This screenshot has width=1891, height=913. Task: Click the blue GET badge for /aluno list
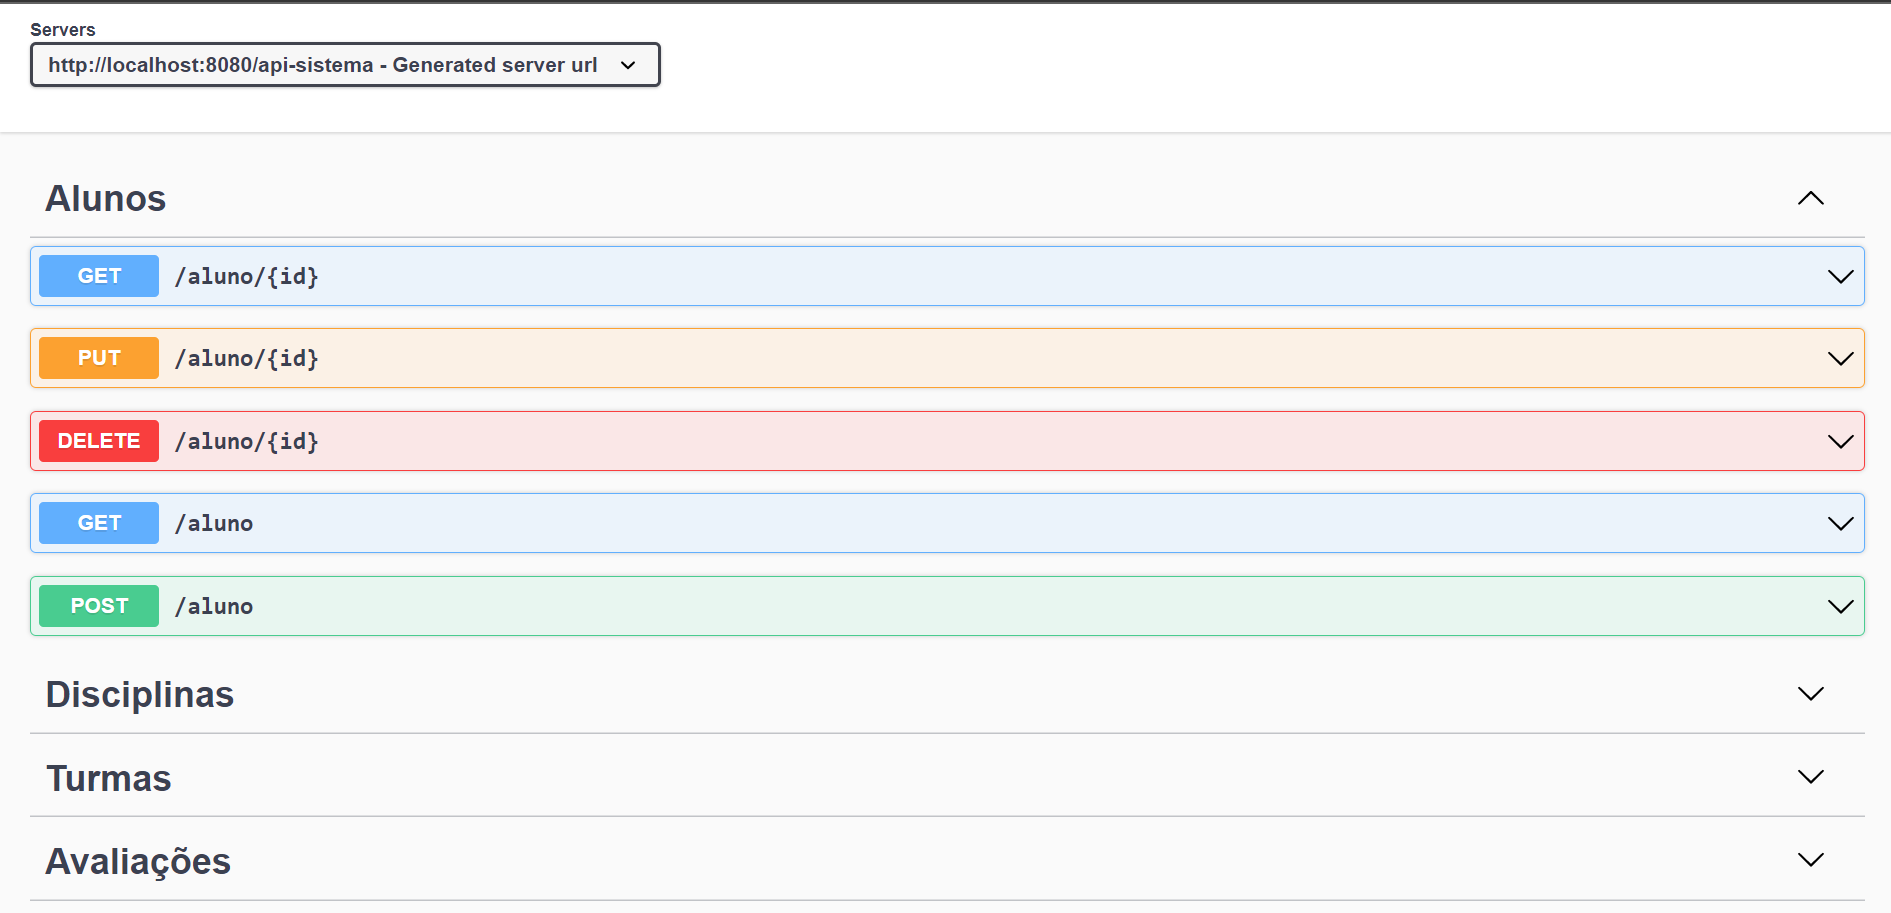[x=99, y=523]
